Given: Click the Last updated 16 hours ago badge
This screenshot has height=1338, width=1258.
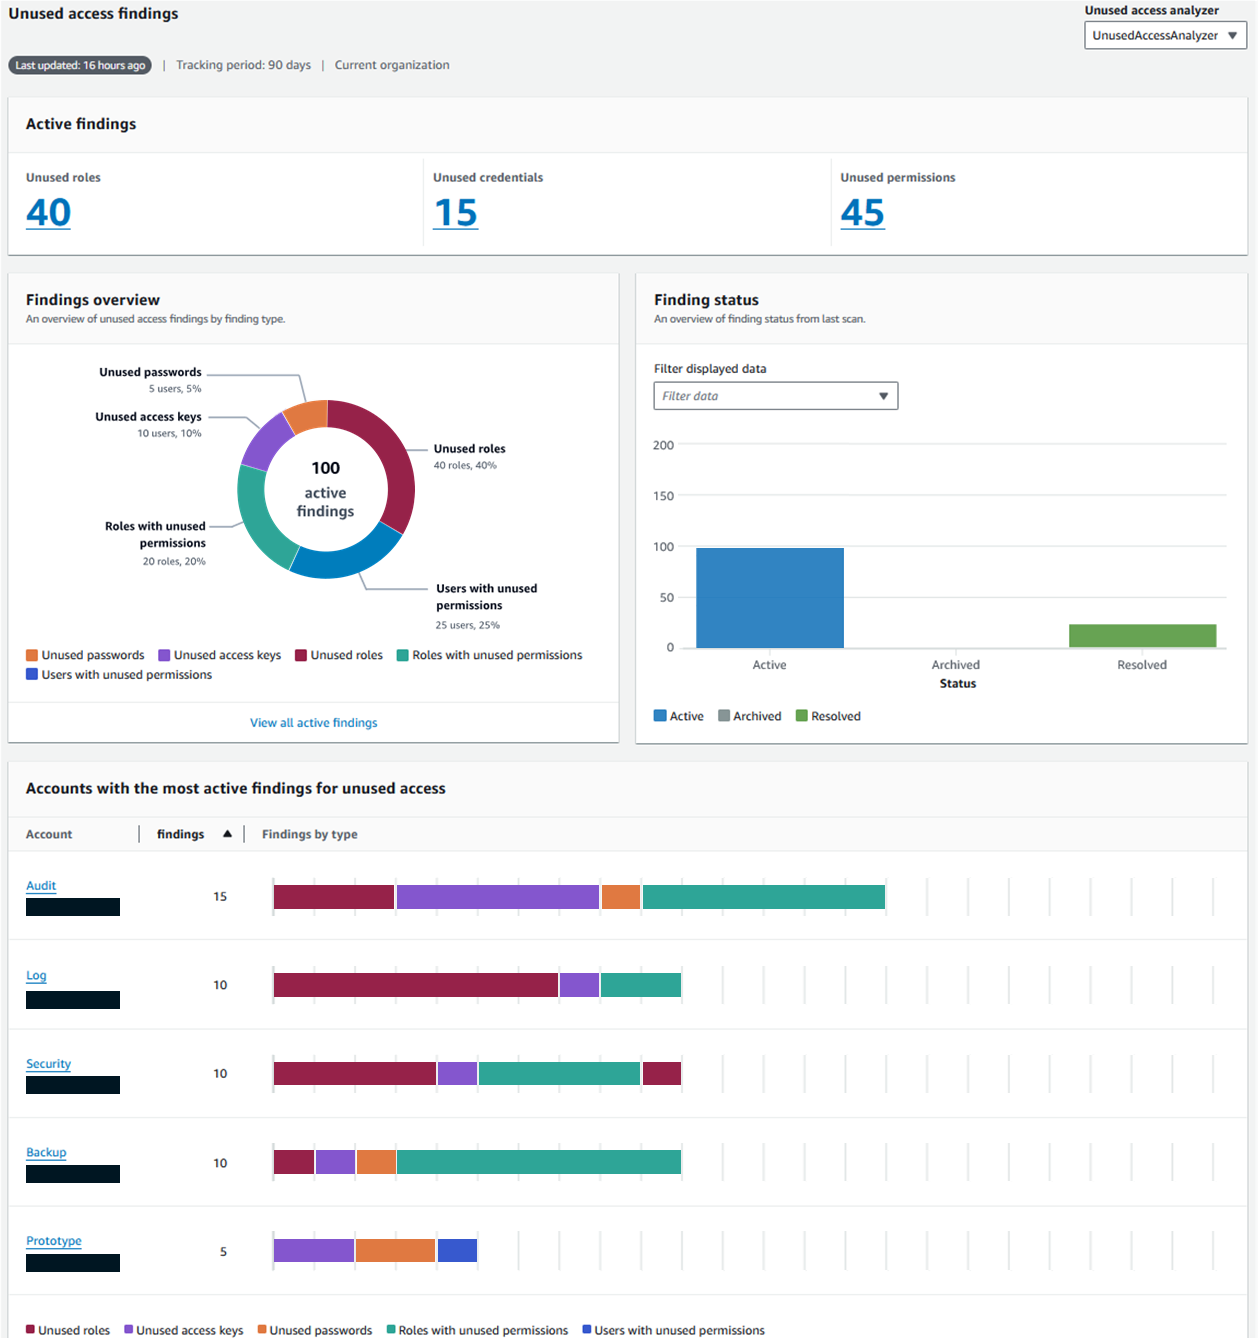Looking at the screenshot, I should pos(80,65).
